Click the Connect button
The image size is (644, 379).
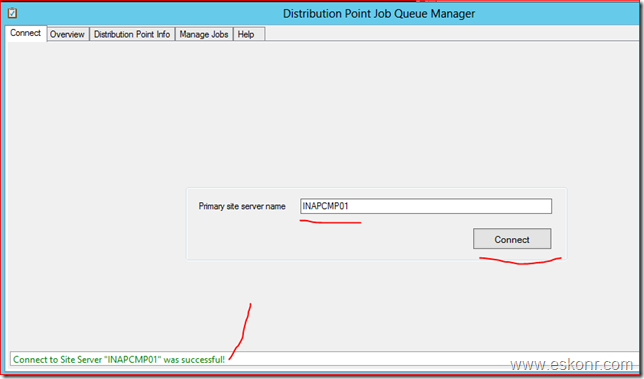pos(512,239)
